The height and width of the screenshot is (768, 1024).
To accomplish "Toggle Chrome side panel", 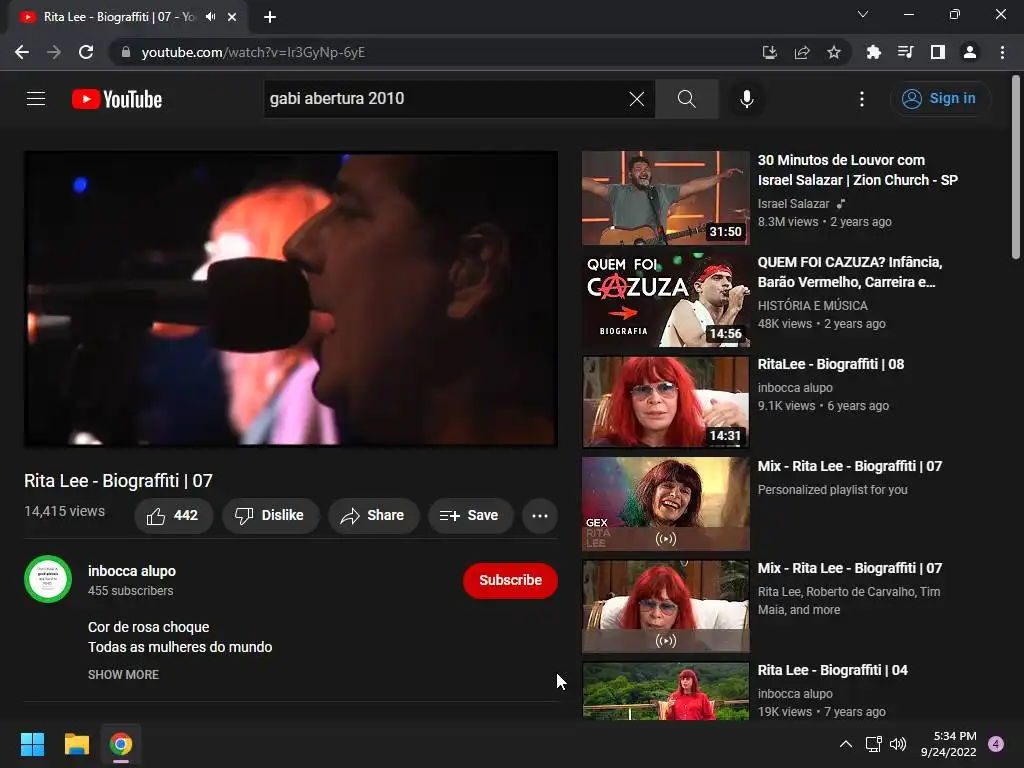I will click(x=937, y=52).
